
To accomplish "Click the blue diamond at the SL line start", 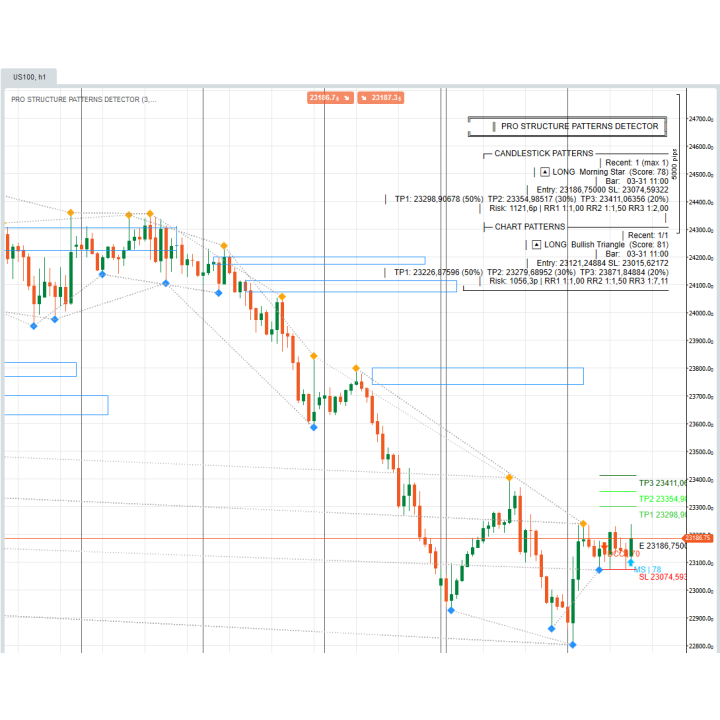I will coord(599,569).
